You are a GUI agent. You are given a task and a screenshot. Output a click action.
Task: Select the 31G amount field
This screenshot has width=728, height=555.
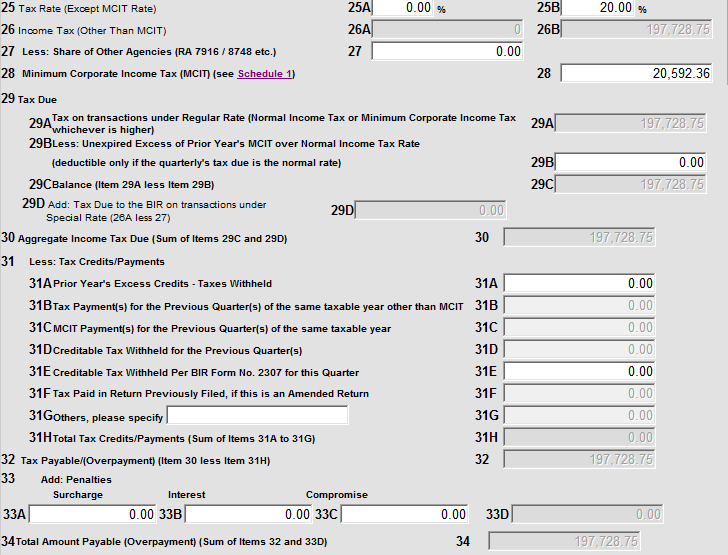pyautogui.click(x=579, y=415)
